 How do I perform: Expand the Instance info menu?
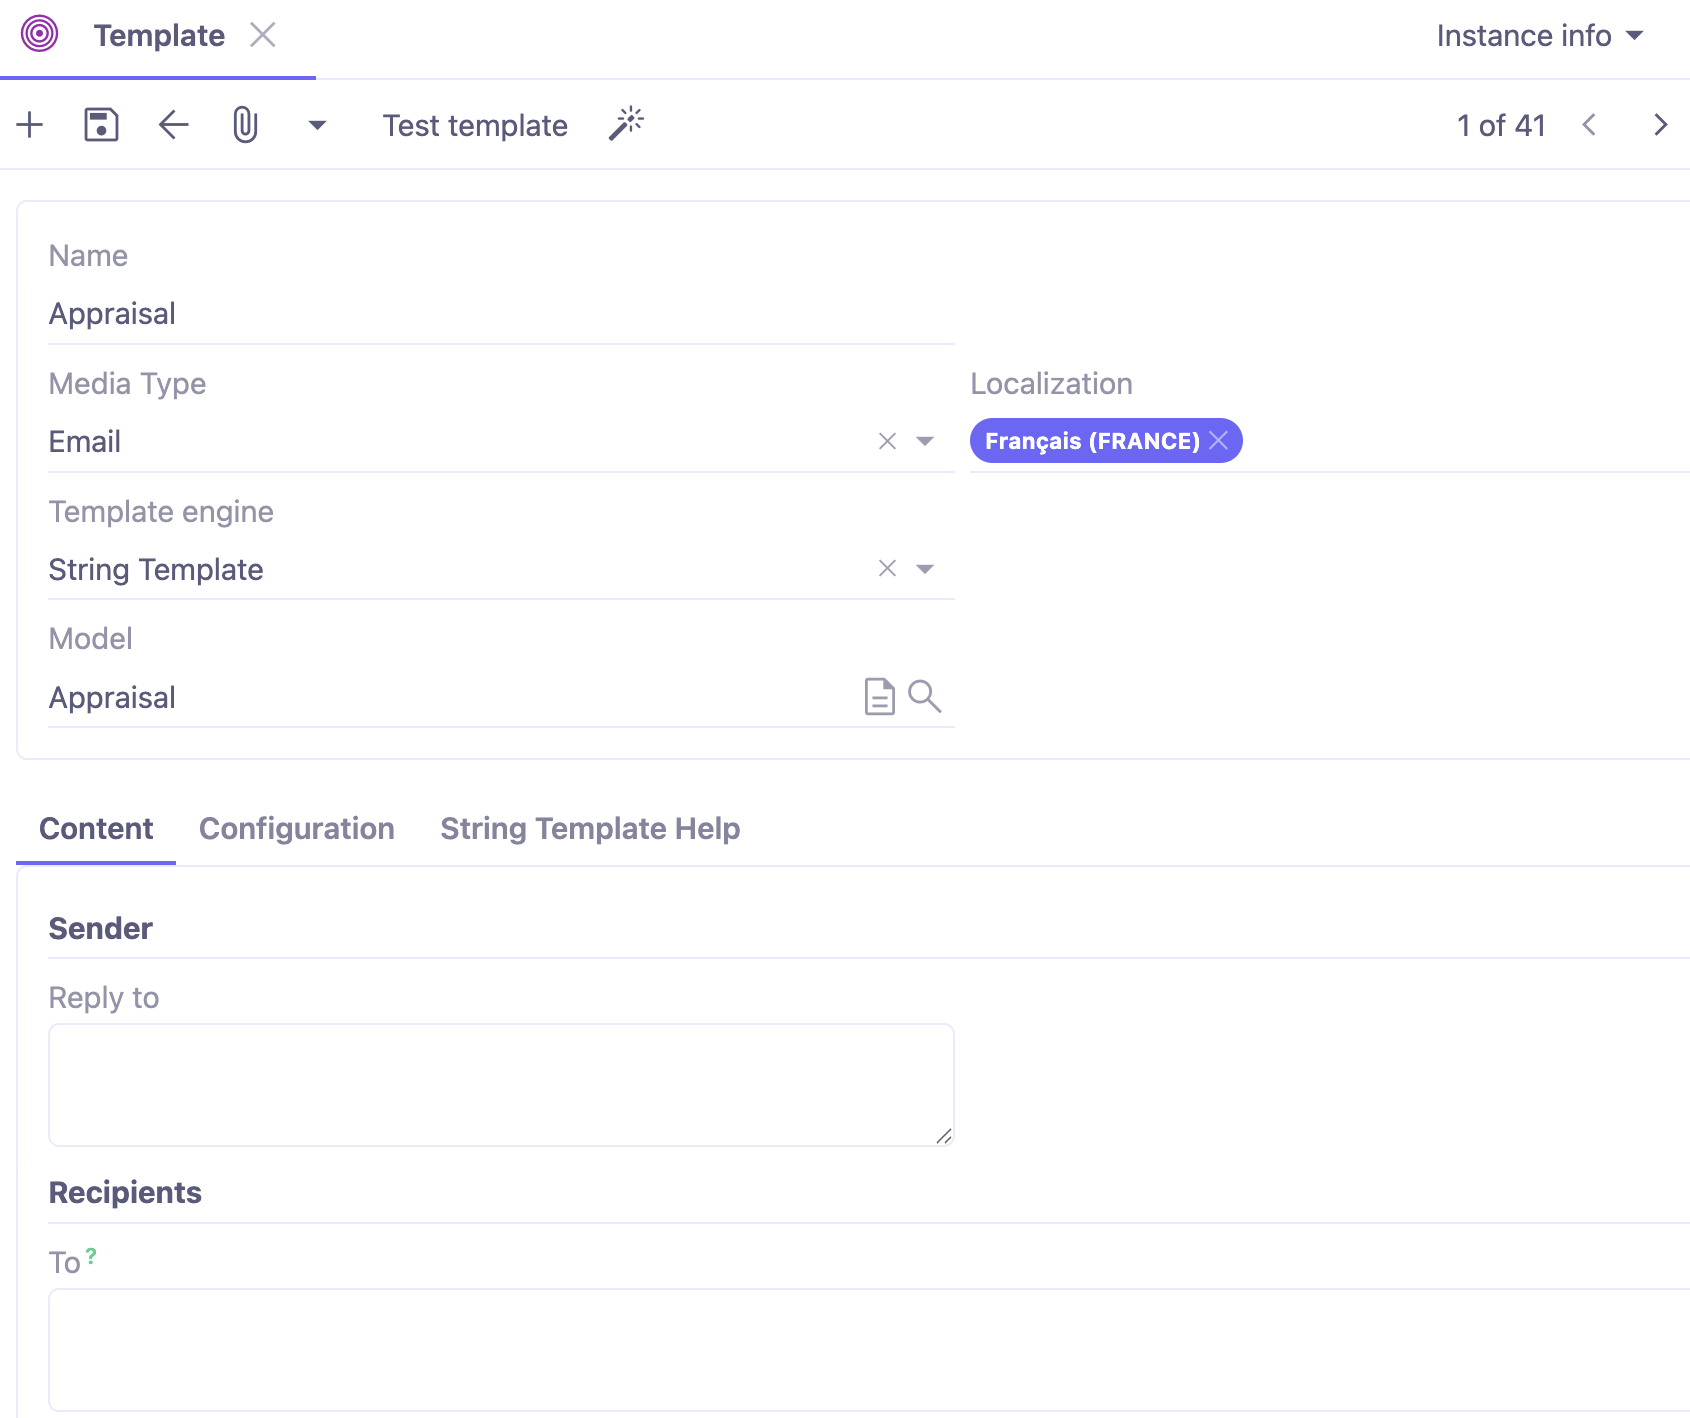point(1539,35)
